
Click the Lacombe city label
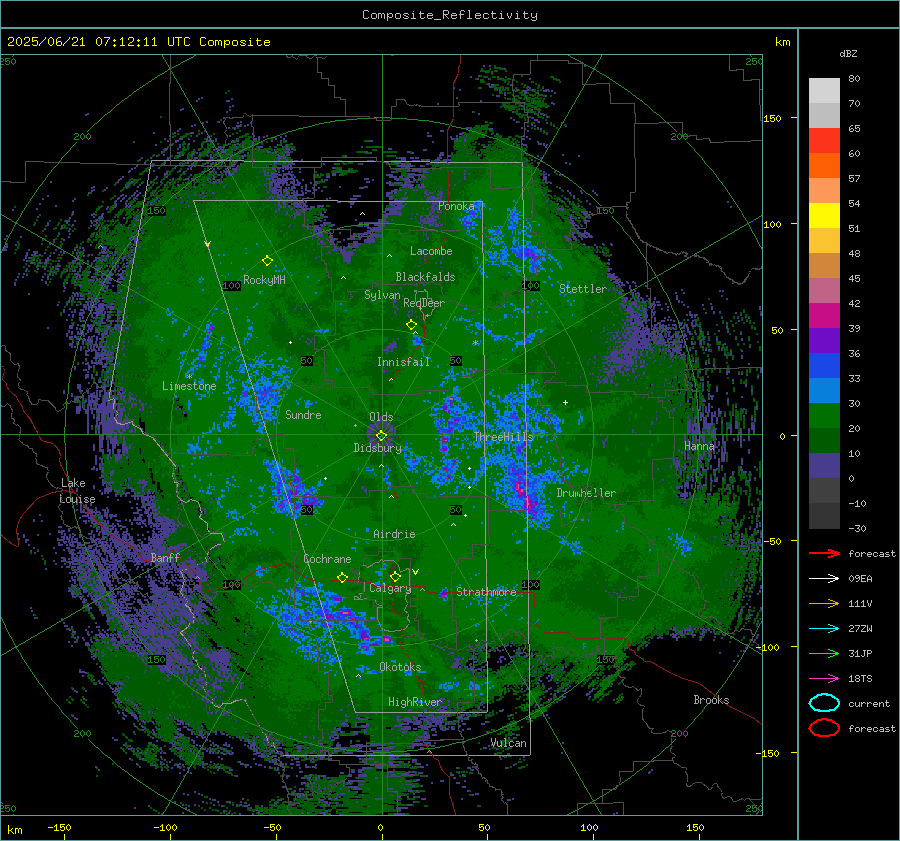pos(431,251)
